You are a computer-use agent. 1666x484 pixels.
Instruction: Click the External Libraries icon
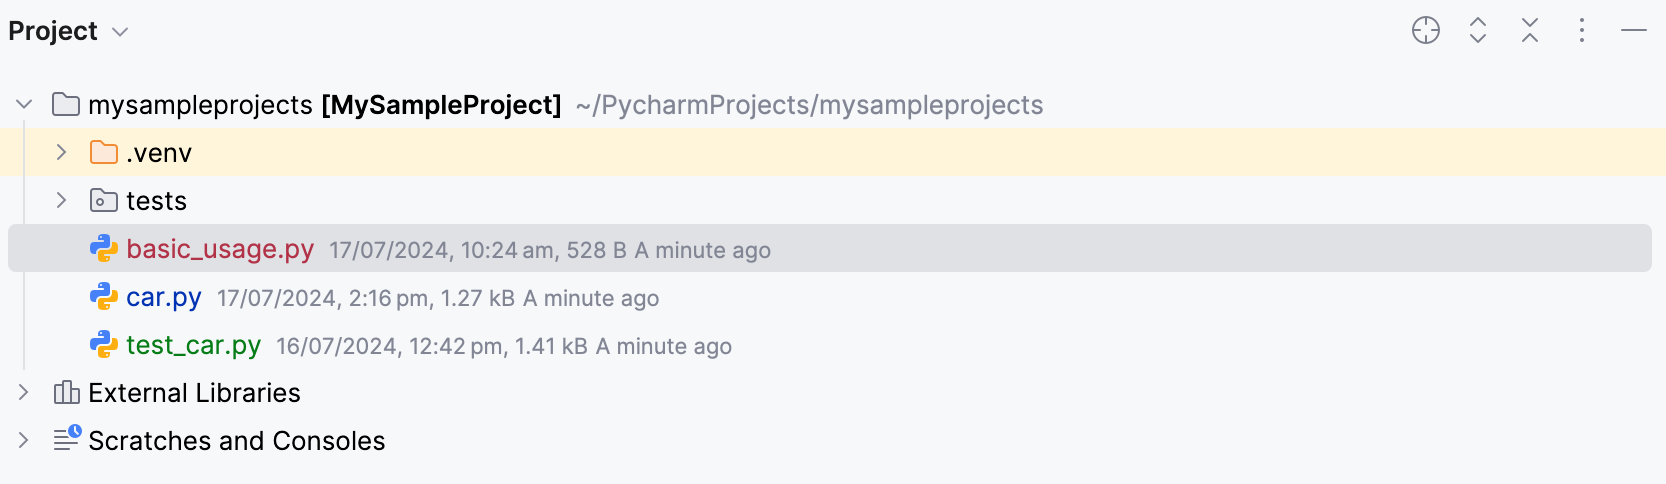67,393
